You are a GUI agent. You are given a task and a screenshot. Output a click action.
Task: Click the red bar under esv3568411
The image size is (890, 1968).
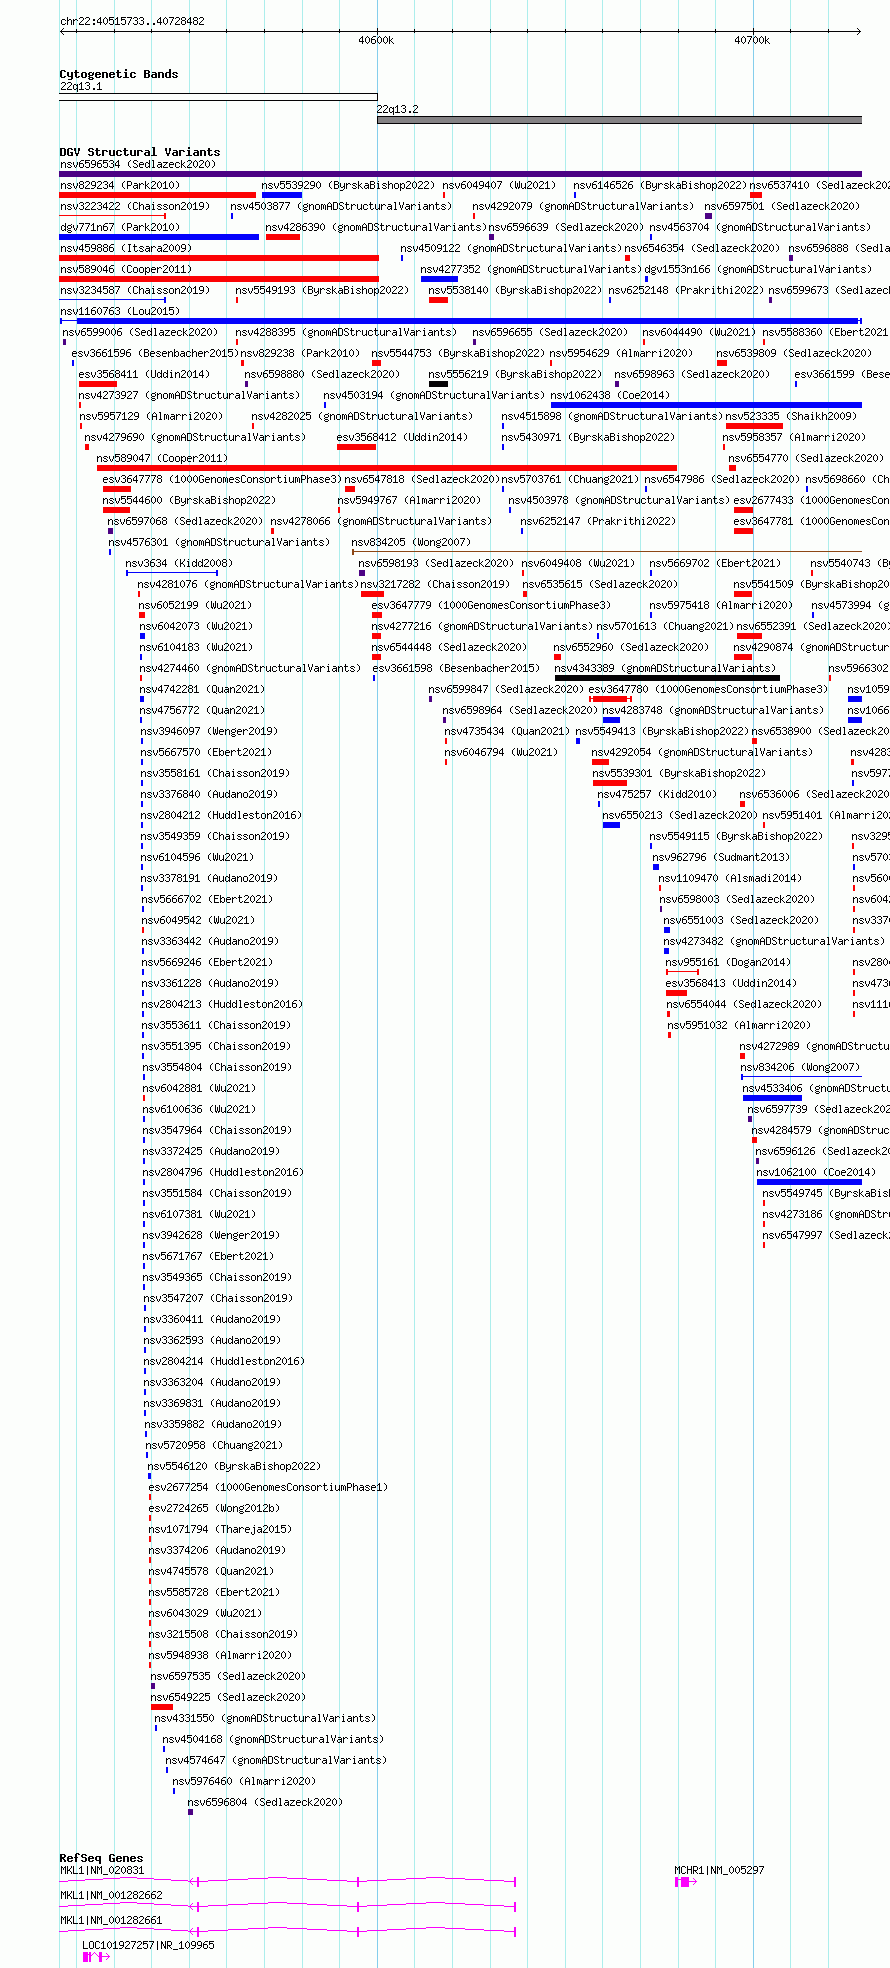click(97, 384)
